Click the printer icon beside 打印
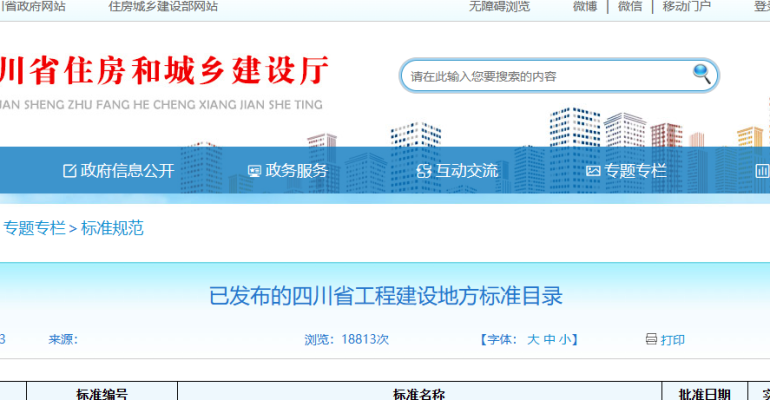770x400 pixels. coord(651,339)
